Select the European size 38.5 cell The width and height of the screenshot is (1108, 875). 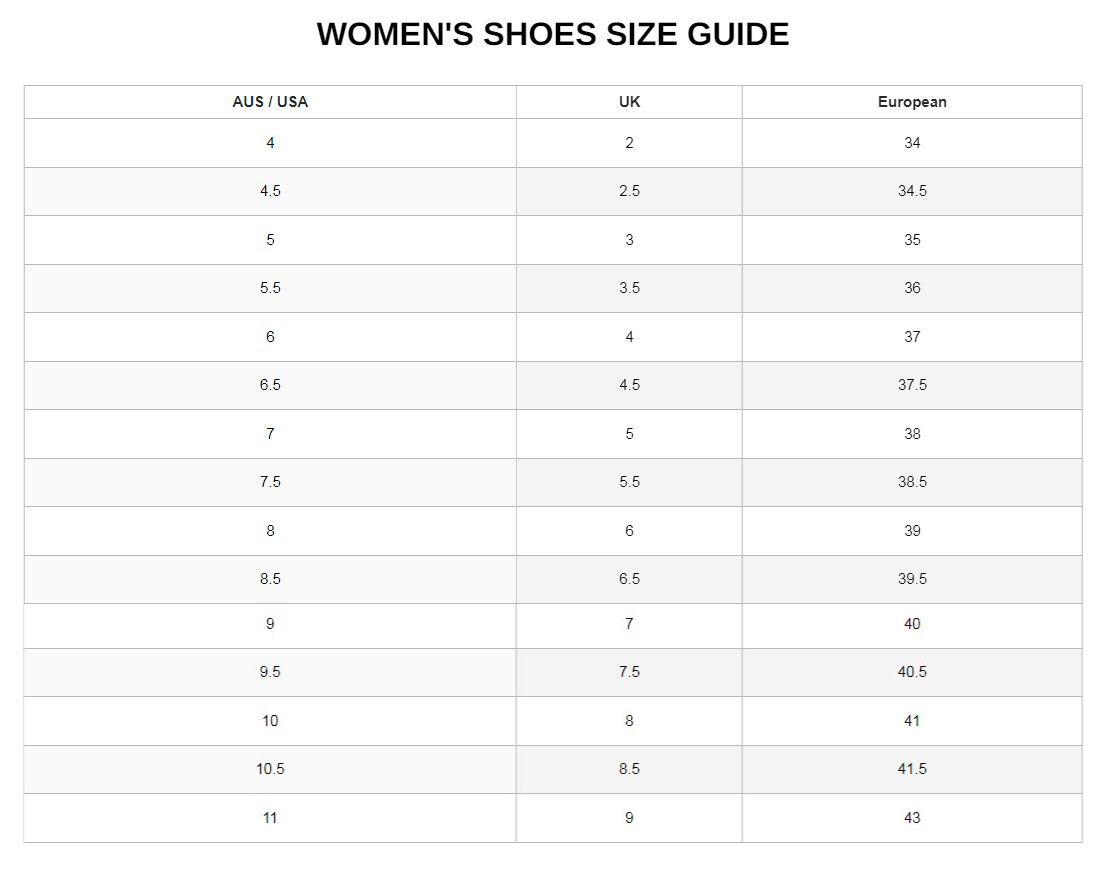click(912, 482)
